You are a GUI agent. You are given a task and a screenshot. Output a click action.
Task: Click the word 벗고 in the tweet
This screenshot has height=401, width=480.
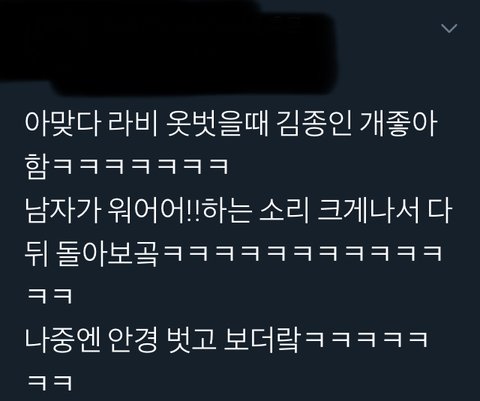pos(190,340)
